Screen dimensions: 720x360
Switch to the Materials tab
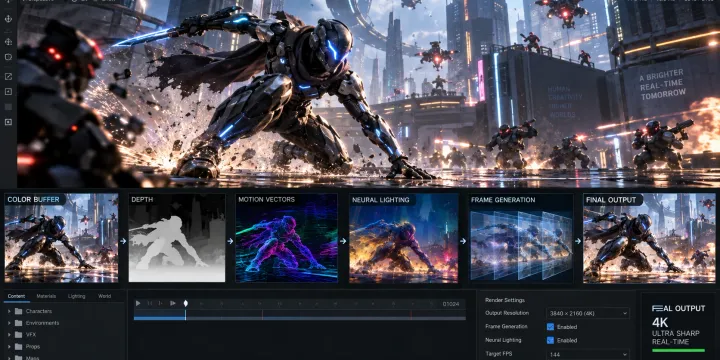pos(46,297)
